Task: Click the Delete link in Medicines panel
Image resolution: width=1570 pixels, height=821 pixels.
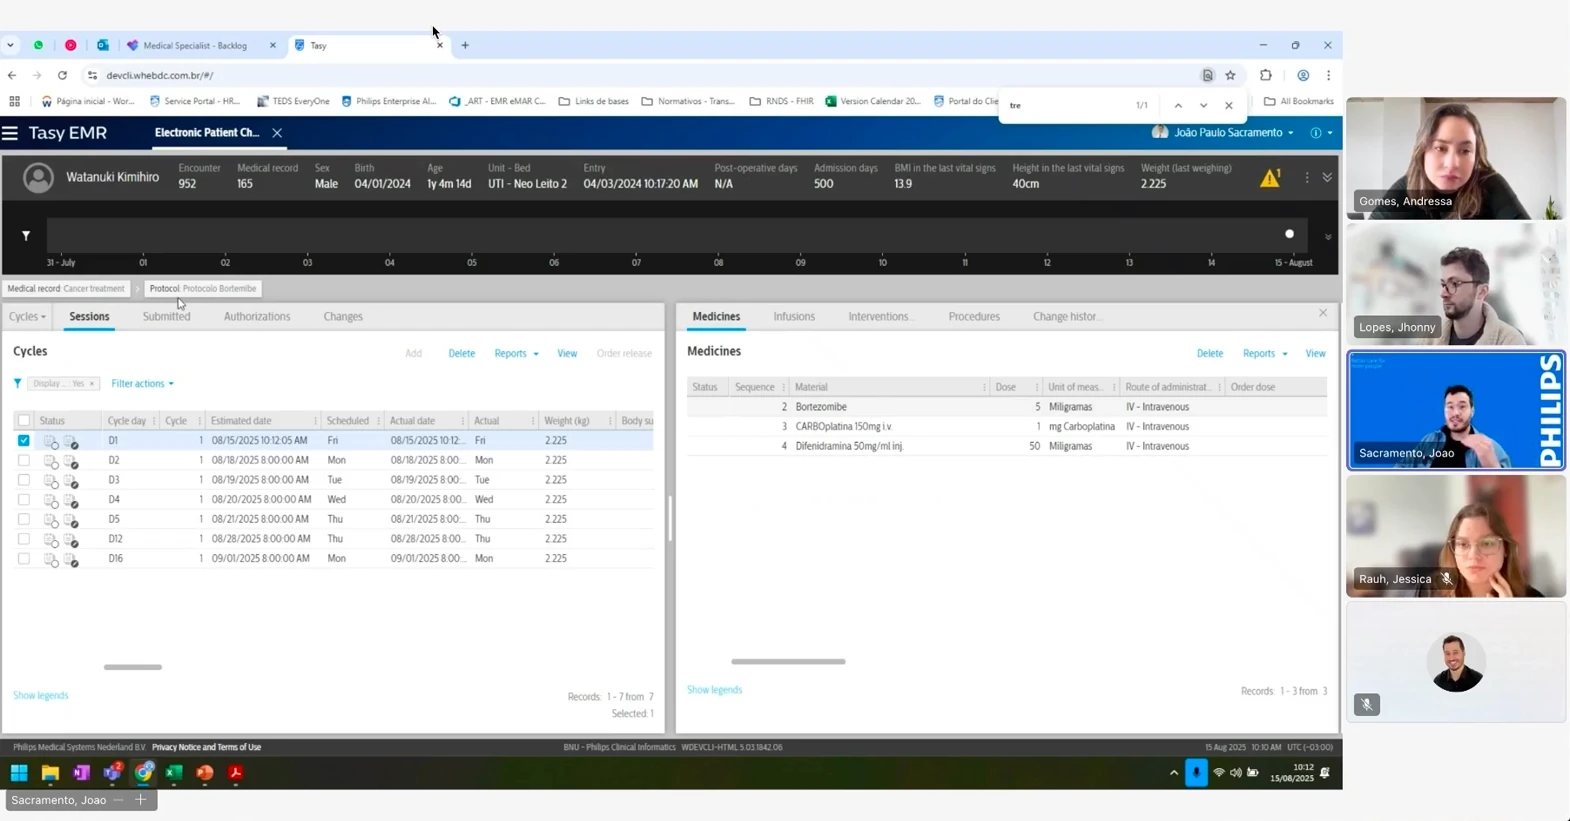Action: click(1209, 354)
